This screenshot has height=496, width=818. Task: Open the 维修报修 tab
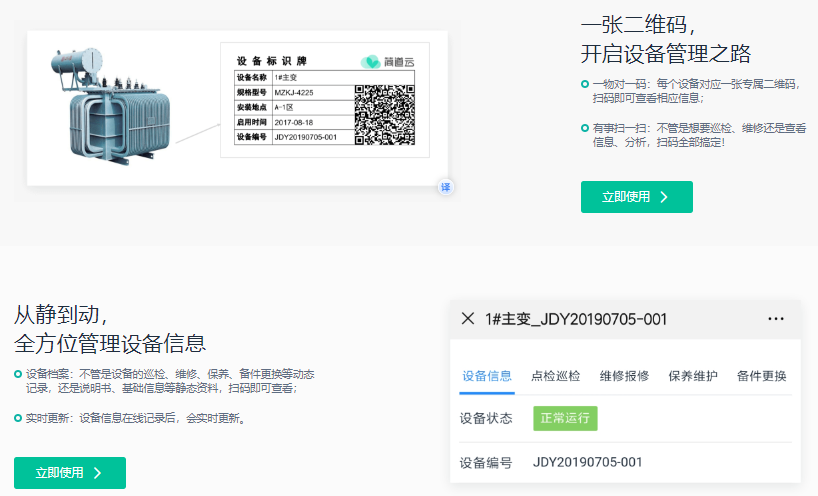[624, 376]
